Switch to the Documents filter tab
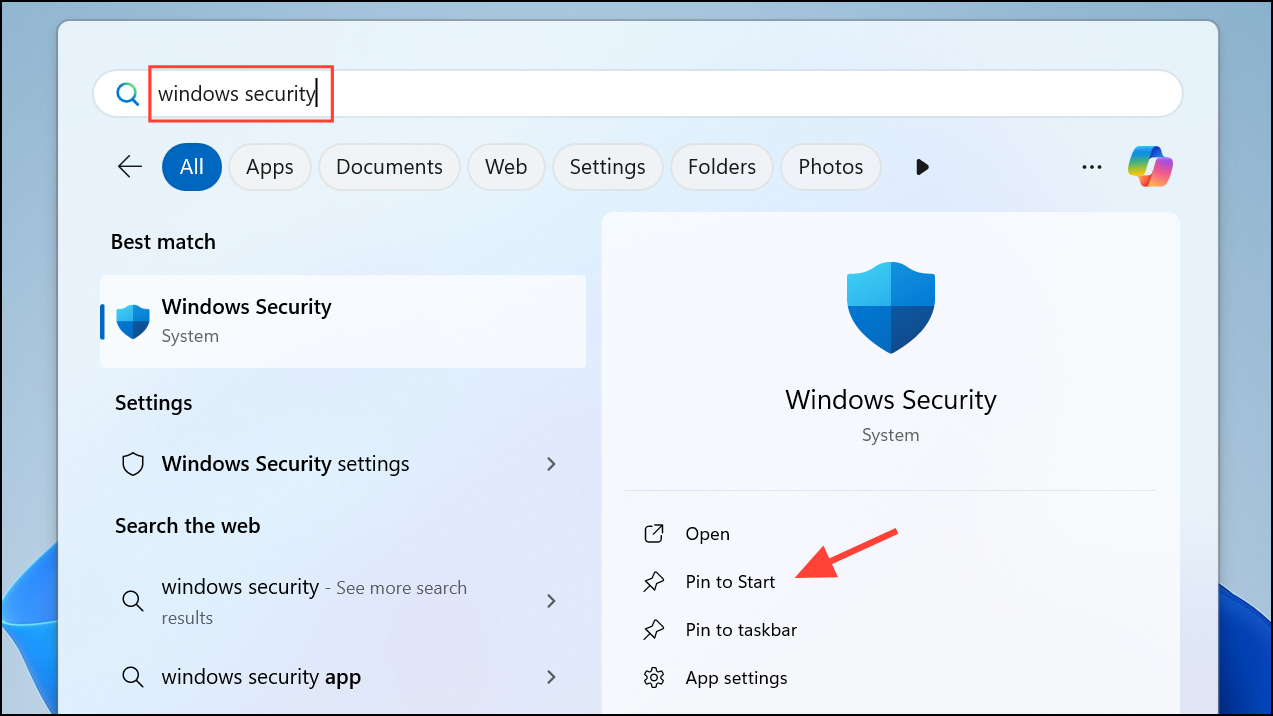The height and width of the screenshot is (716, 1273). coord(389,167)
